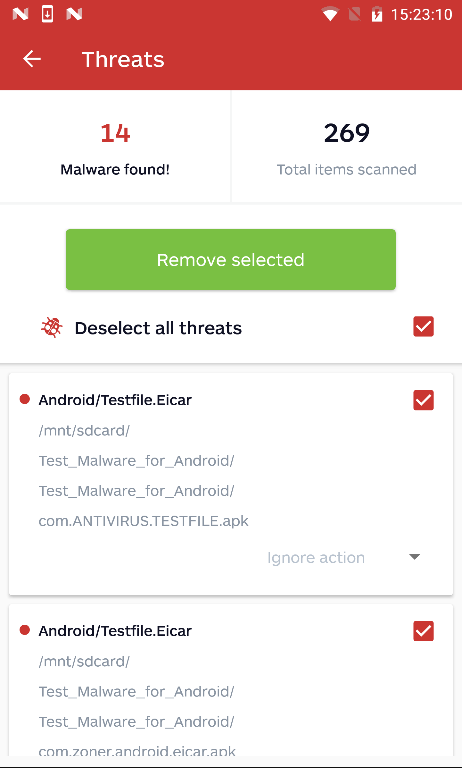Go back using the arrow icon
Image resolution: width=462 pixels, height=768 pixels.
[32, 59]
